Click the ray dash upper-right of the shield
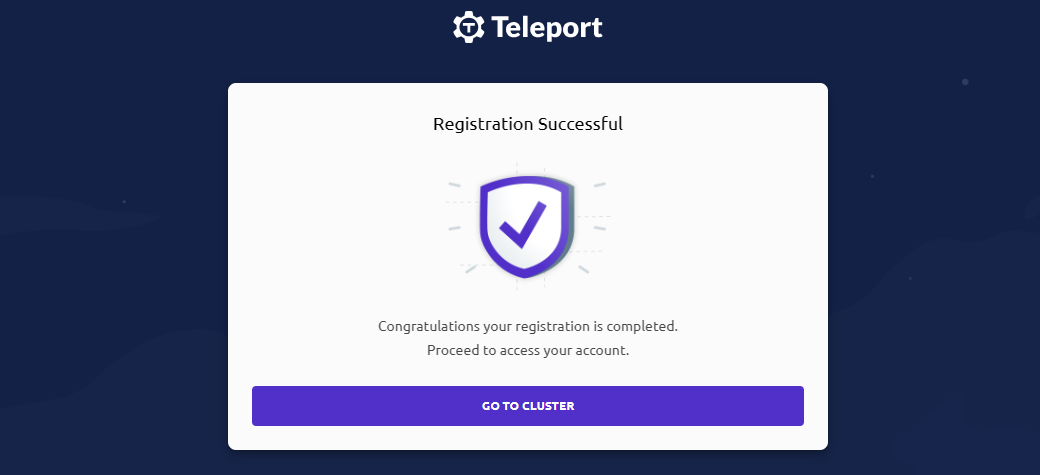This screenshot has height=475, width=1040. [600, 185]
